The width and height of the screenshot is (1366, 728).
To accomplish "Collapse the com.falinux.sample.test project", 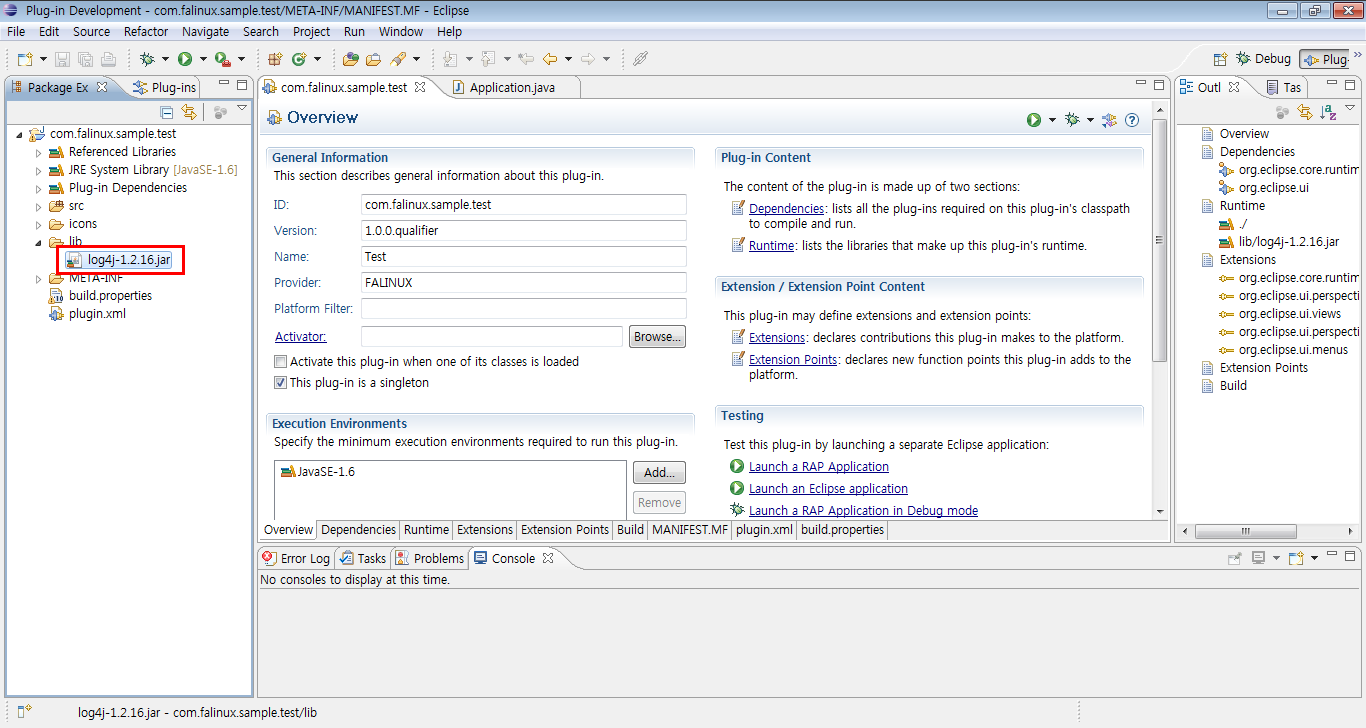I will coord(20,134).
